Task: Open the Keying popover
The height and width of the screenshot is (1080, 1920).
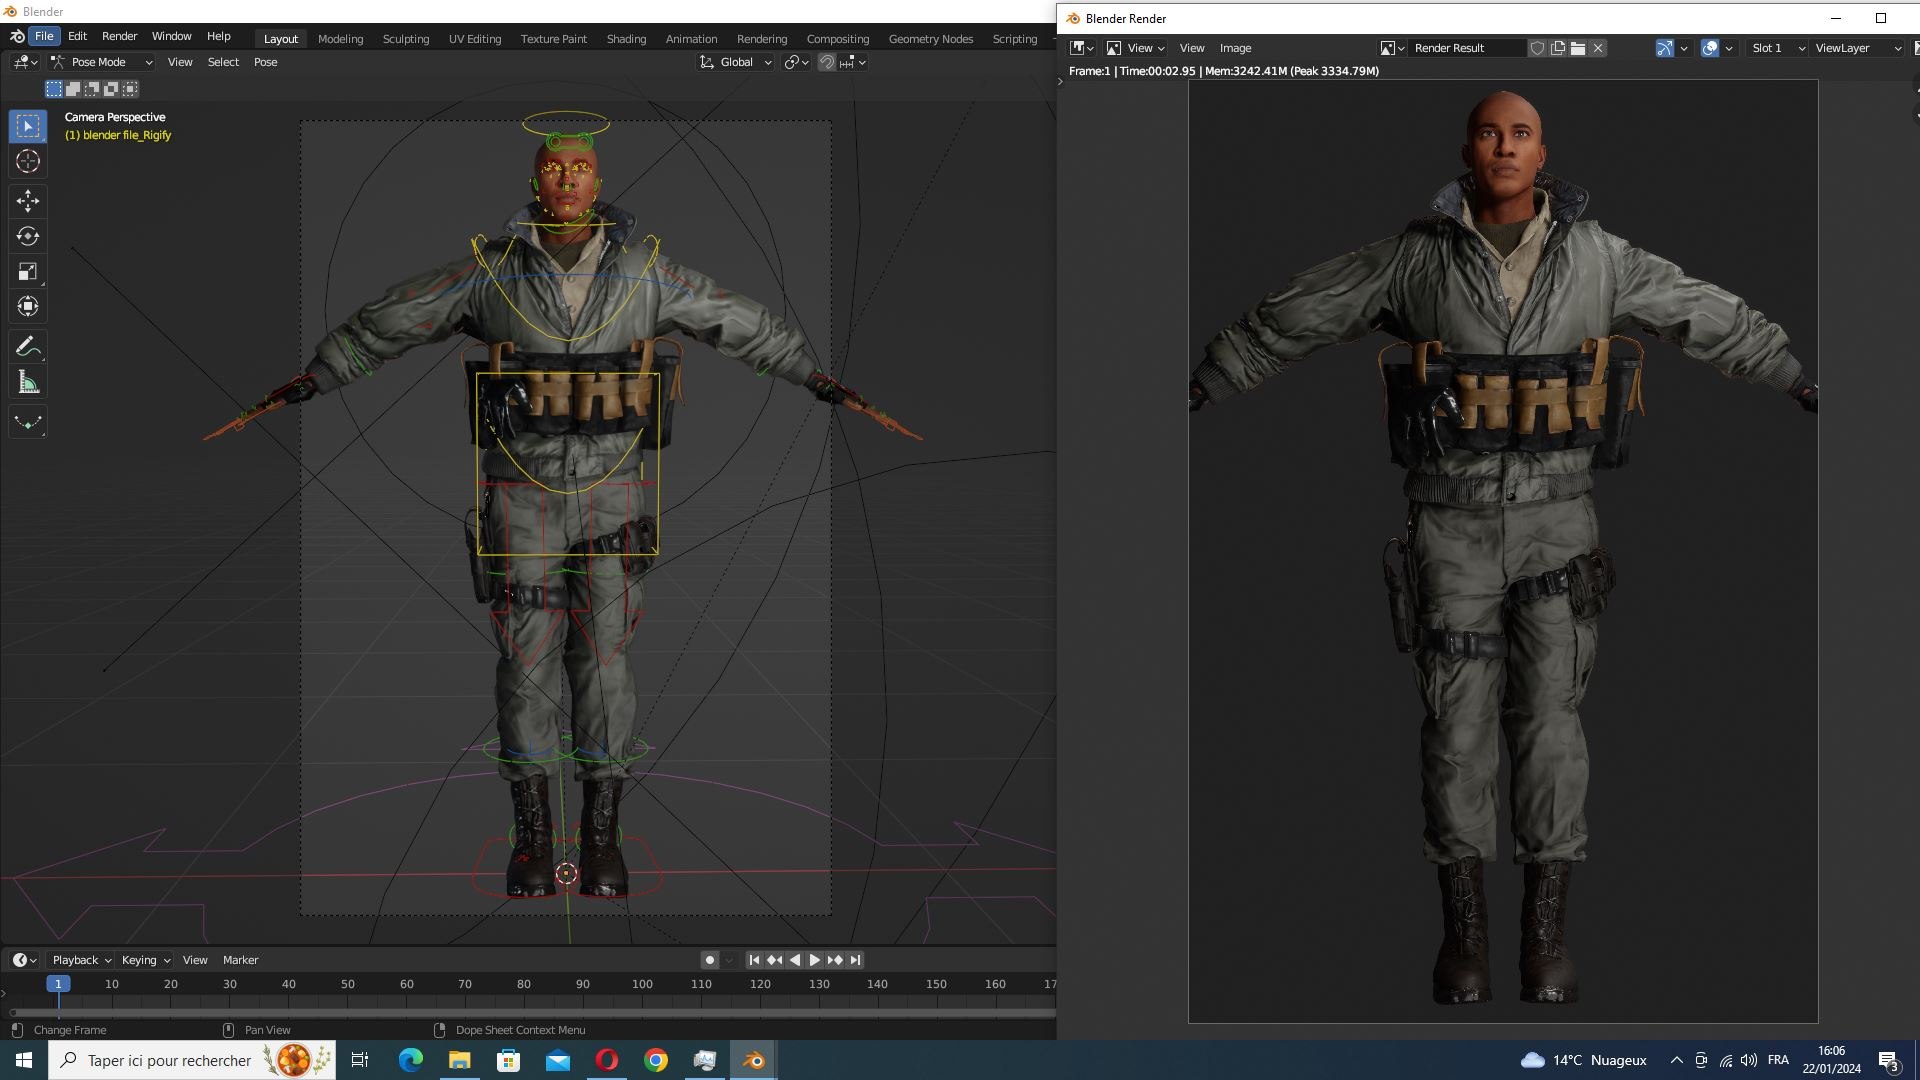Action: coord(145,960)
